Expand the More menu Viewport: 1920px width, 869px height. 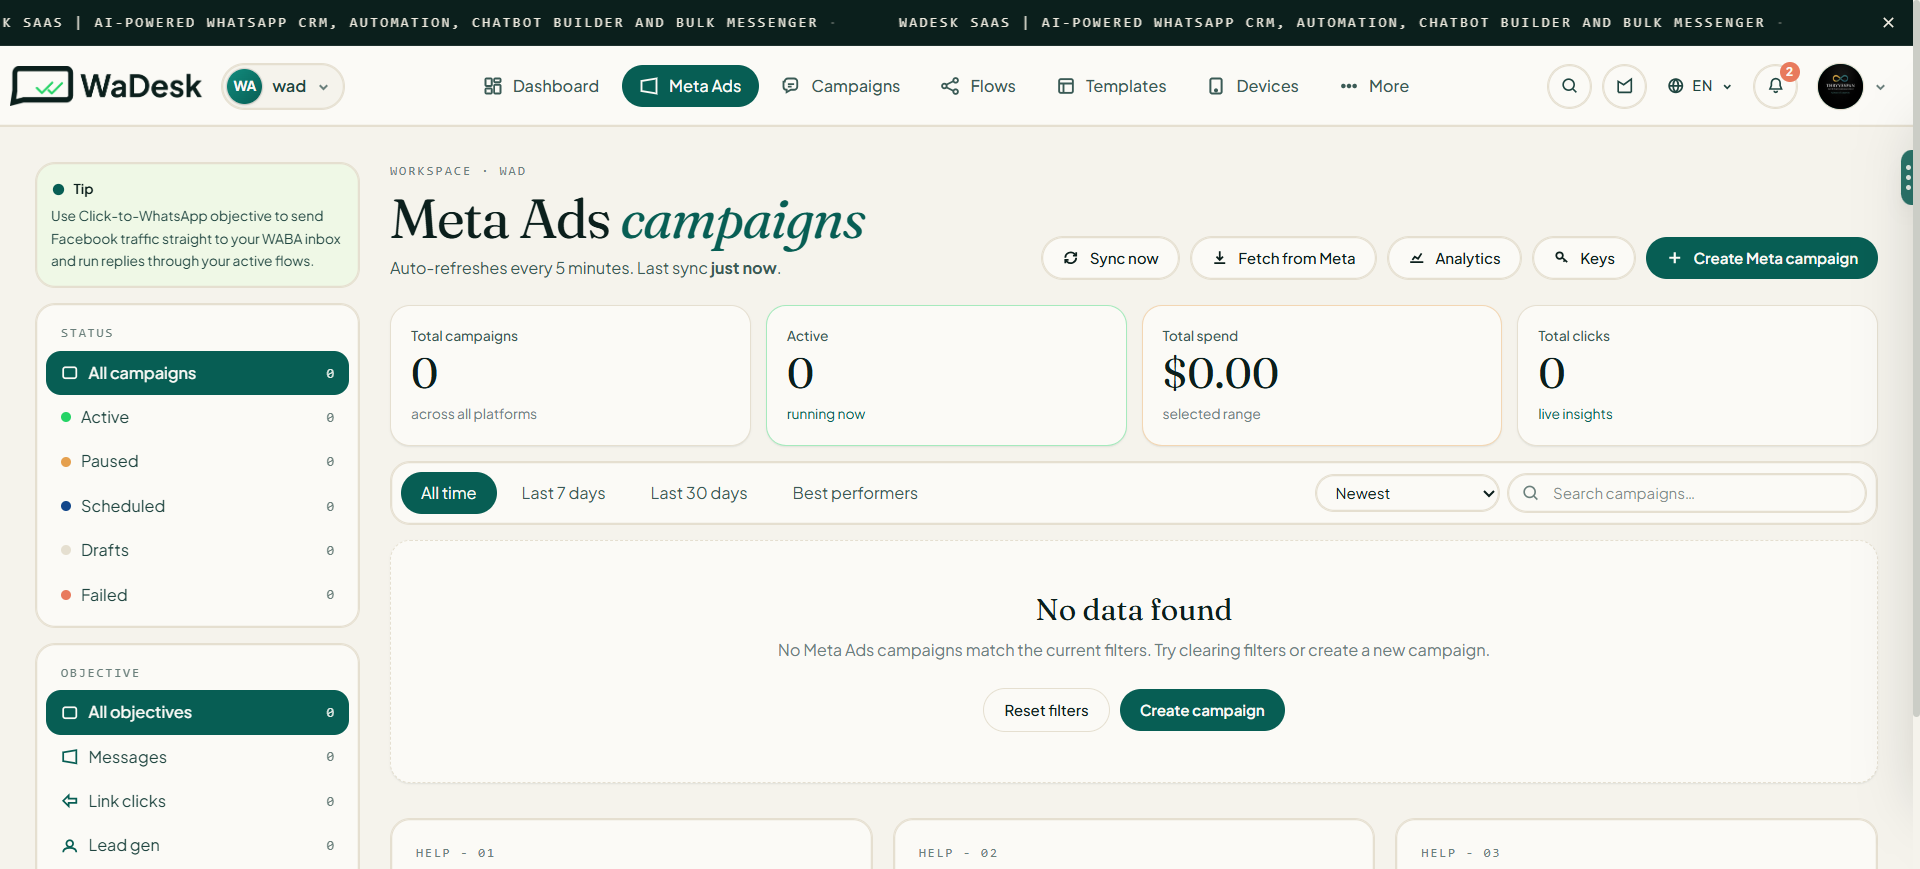click(1374, 86)
